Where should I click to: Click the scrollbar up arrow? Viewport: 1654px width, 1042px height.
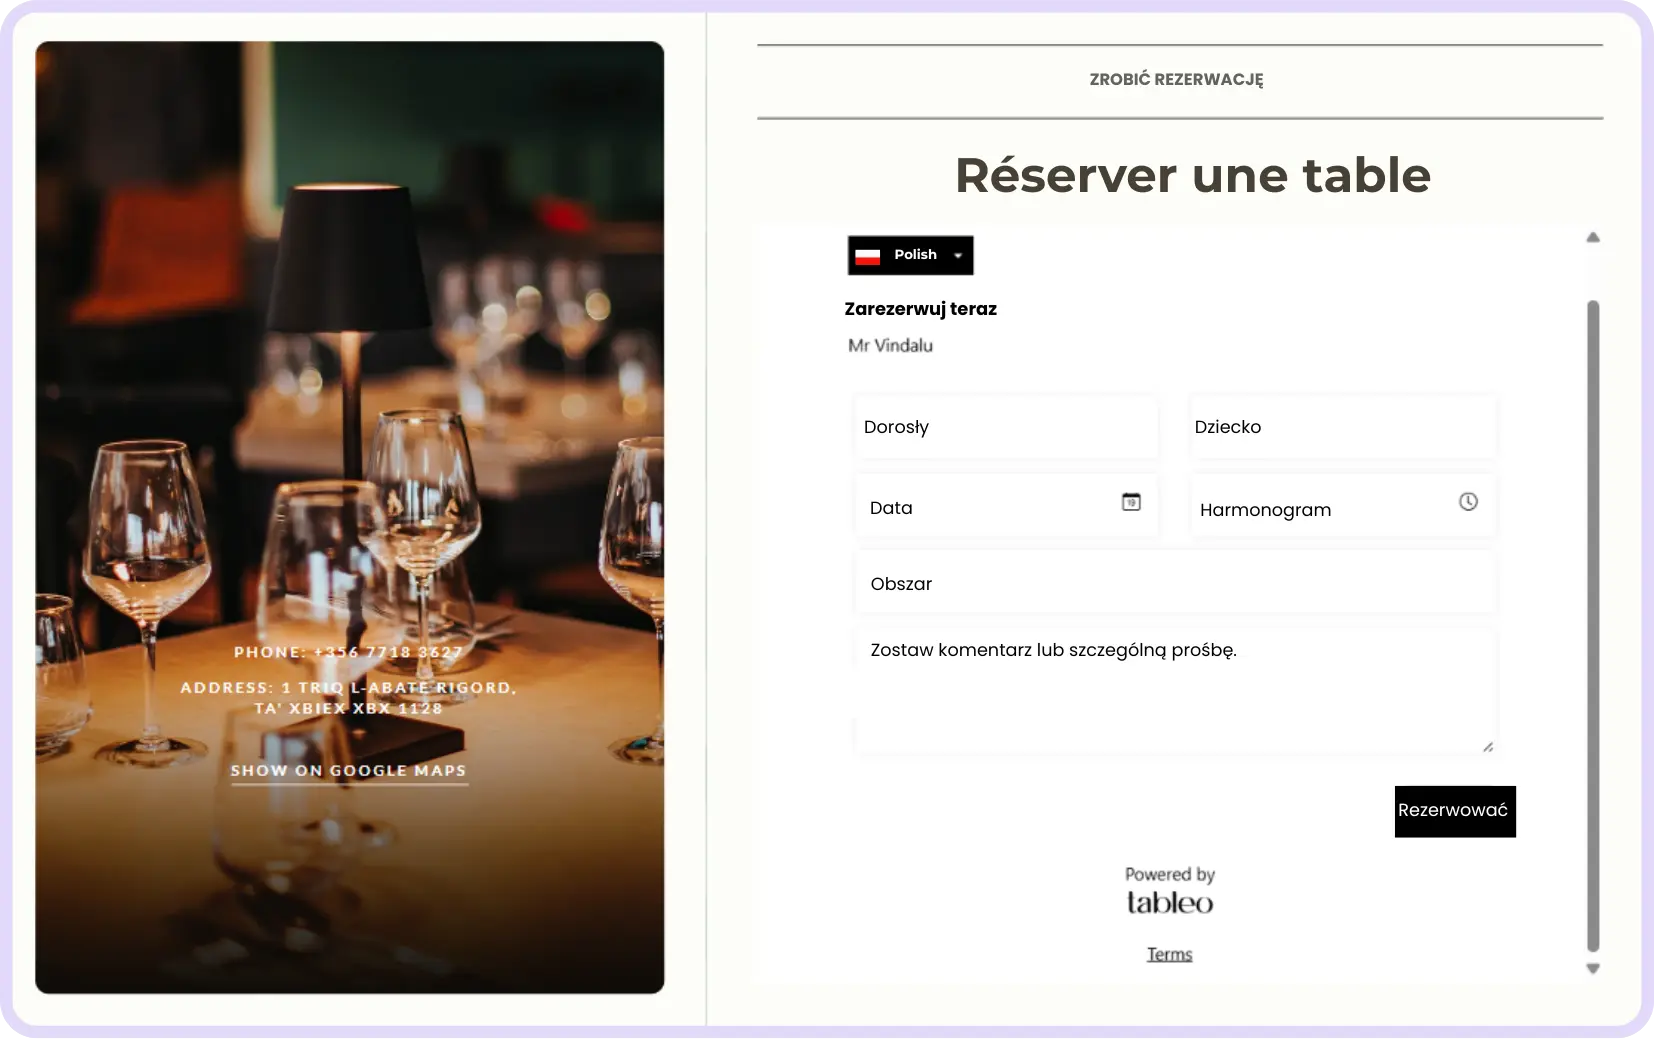pos(1593,238)
